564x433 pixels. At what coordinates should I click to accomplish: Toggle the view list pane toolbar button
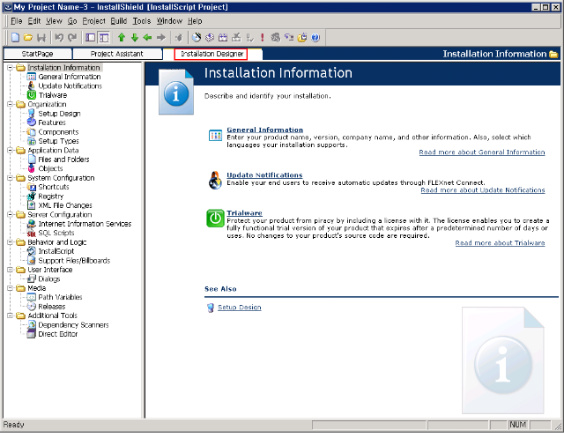[x=90, y=37]
